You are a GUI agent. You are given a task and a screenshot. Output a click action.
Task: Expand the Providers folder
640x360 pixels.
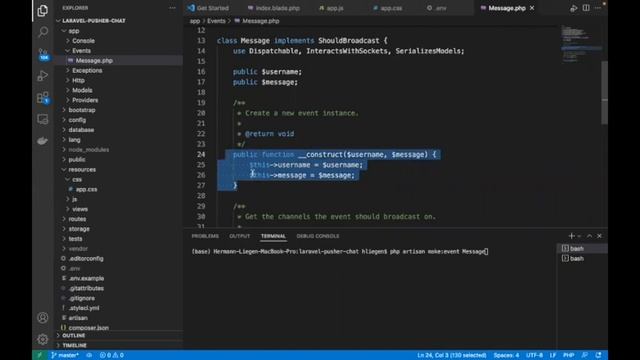pyautogui.click(x=85, y=100)
